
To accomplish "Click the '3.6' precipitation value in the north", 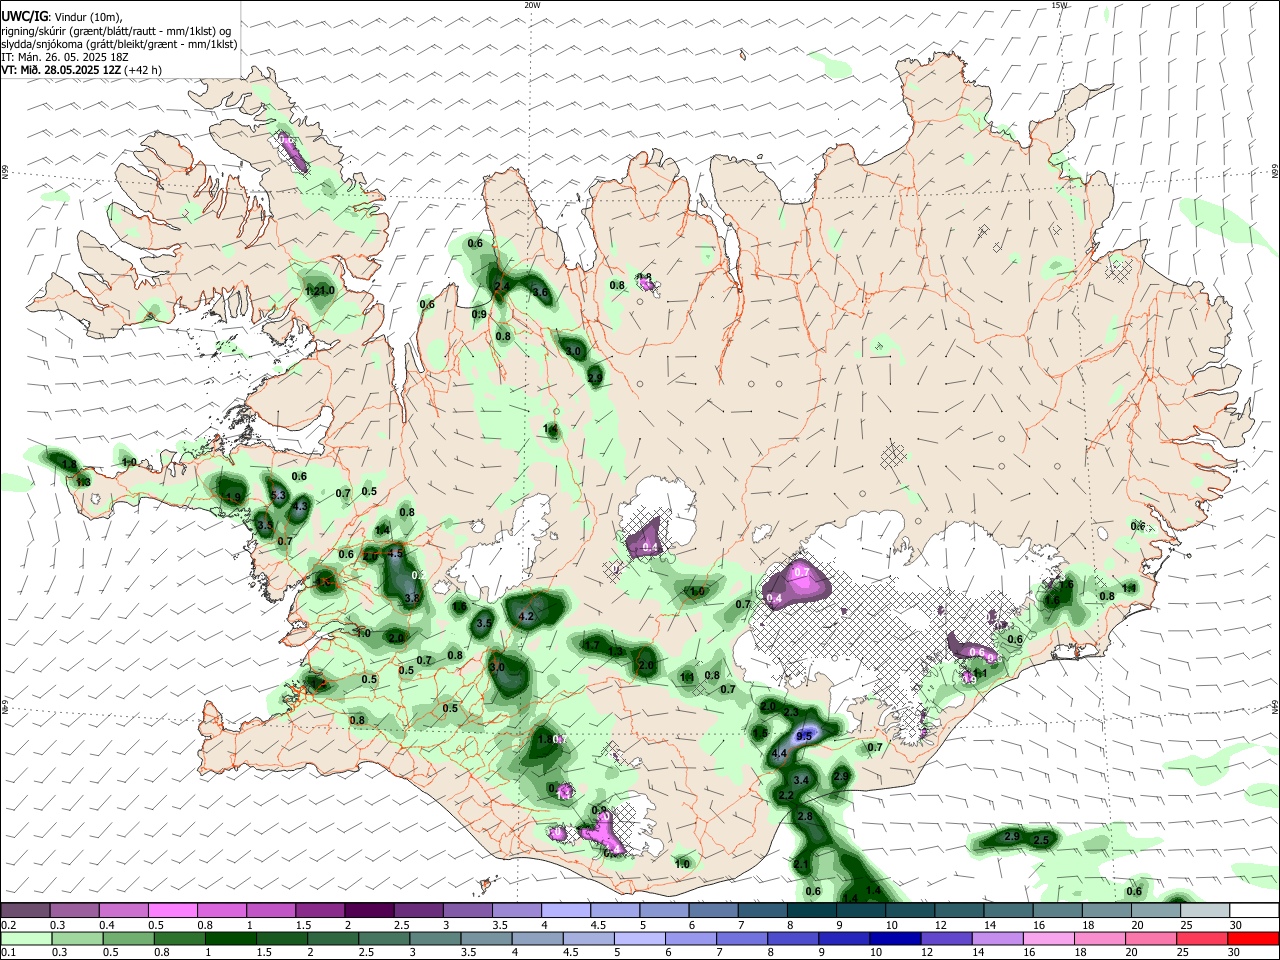I will click(x=540, y=292).
